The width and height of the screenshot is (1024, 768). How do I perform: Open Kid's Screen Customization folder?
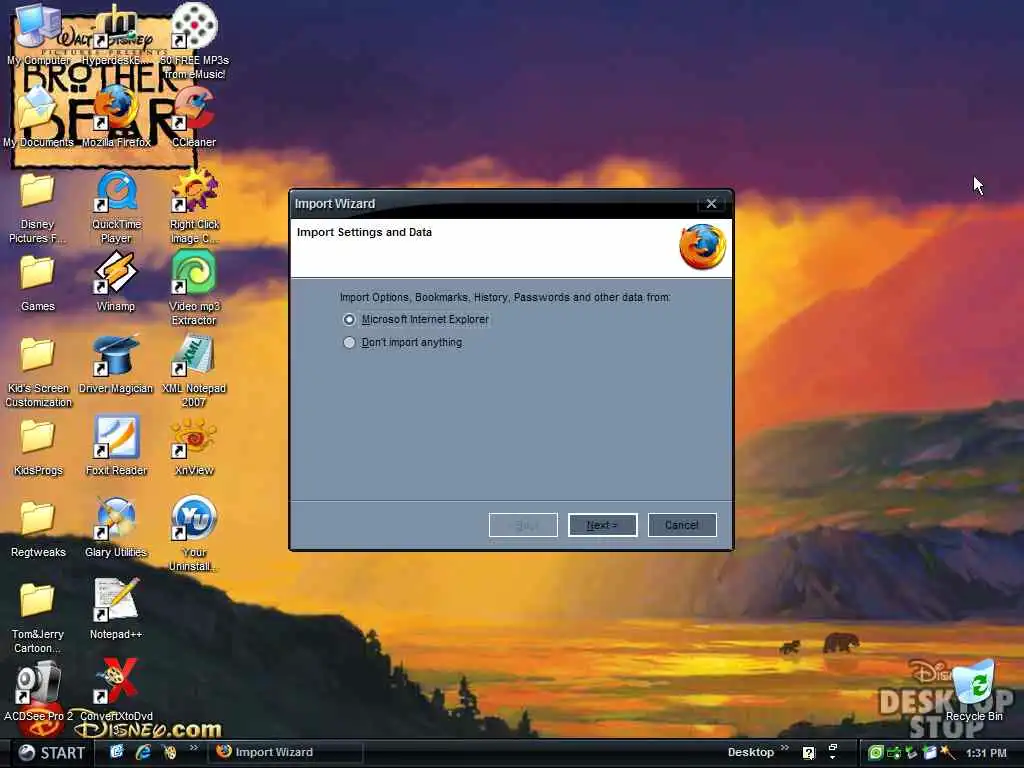pos(37,370)
